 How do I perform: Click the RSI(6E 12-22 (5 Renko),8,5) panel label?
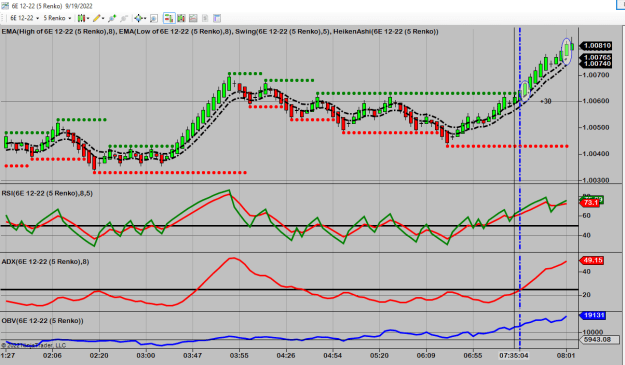pos(47,193)
